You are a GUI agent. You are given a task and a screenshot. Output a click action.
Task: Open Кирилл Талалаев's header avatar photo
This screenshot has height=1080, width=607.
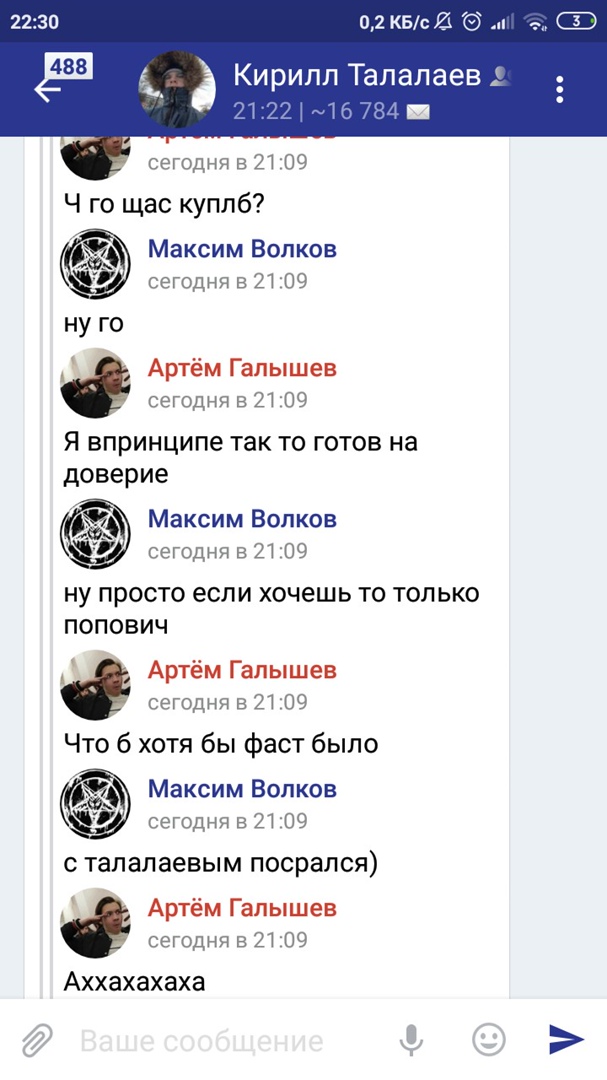tap(176, 90)
